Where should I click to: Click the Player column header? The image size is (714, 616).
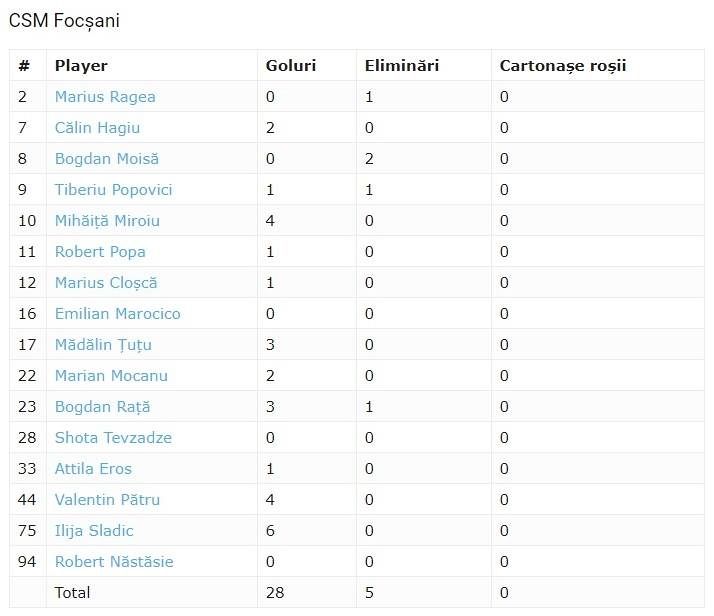point(81,66)
